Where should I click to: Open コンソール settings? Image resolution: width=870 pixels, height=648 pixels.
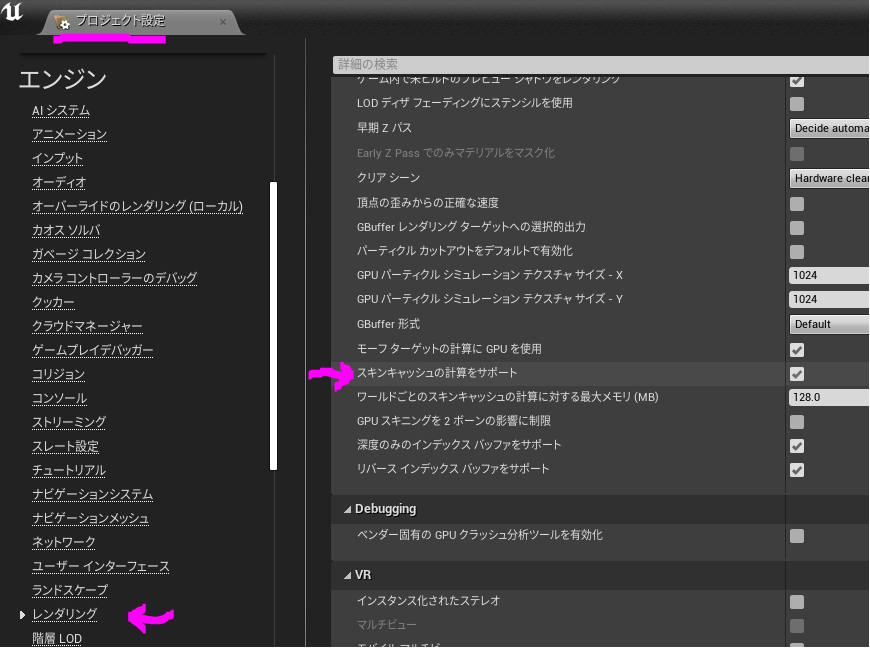[59, 398]
